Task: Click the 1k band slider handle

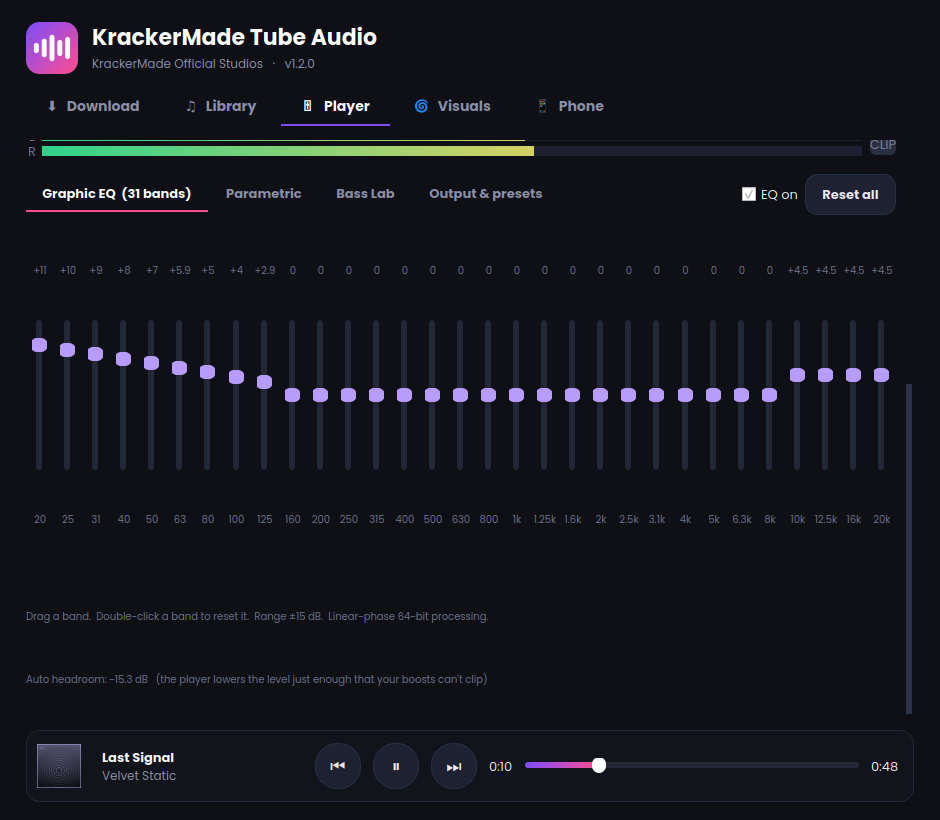Action: tap(516, 394)
